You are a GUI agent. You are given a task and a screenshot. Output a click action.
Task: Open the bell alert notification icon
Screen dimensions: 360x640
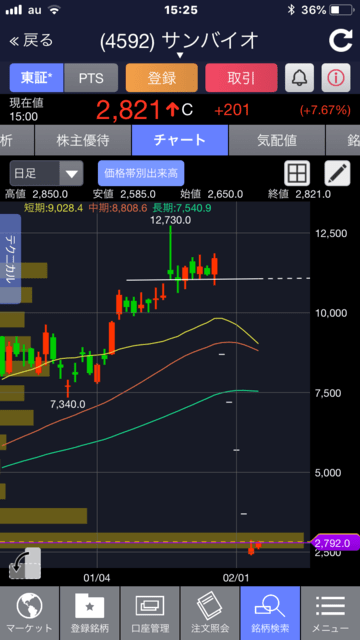click(299, 78)
